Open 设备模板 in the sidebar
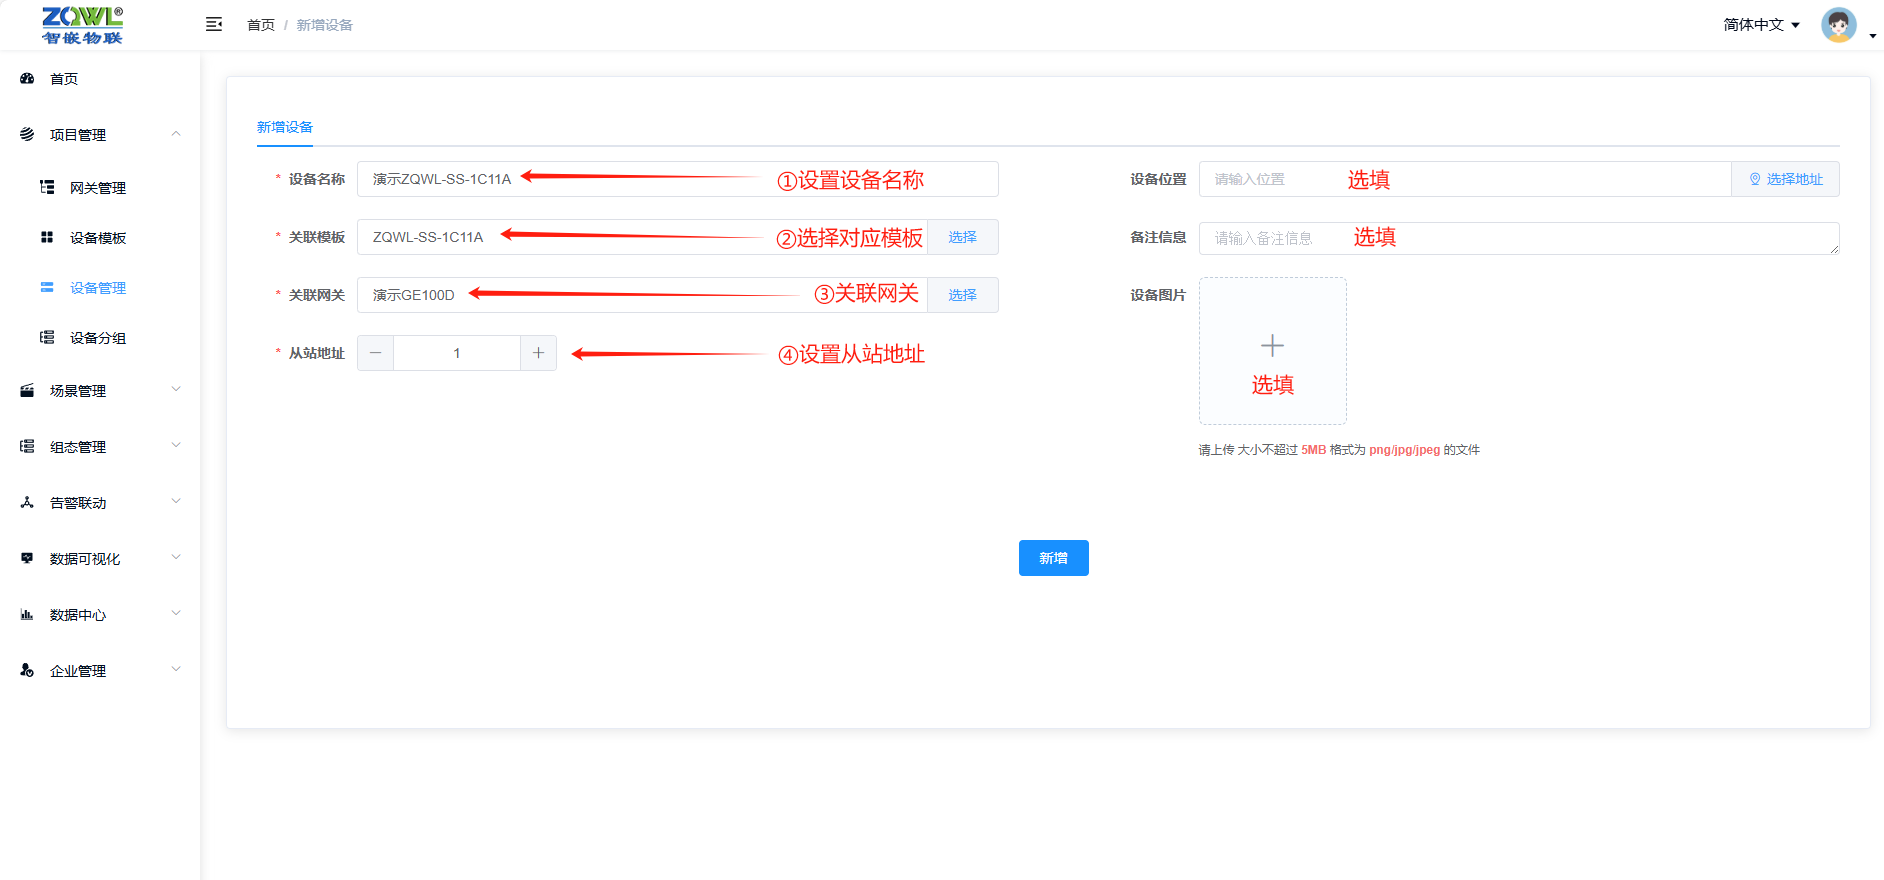 97,238
